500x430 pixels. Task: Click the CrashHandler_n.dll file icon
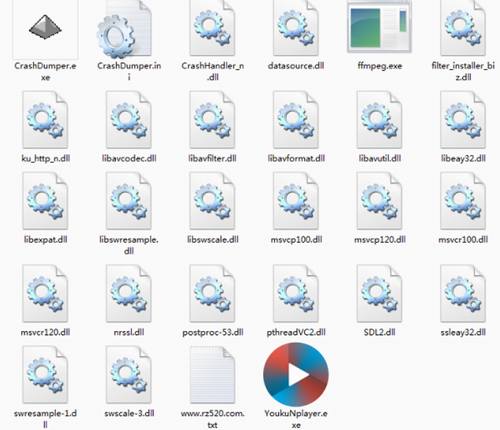click(212, 28)
